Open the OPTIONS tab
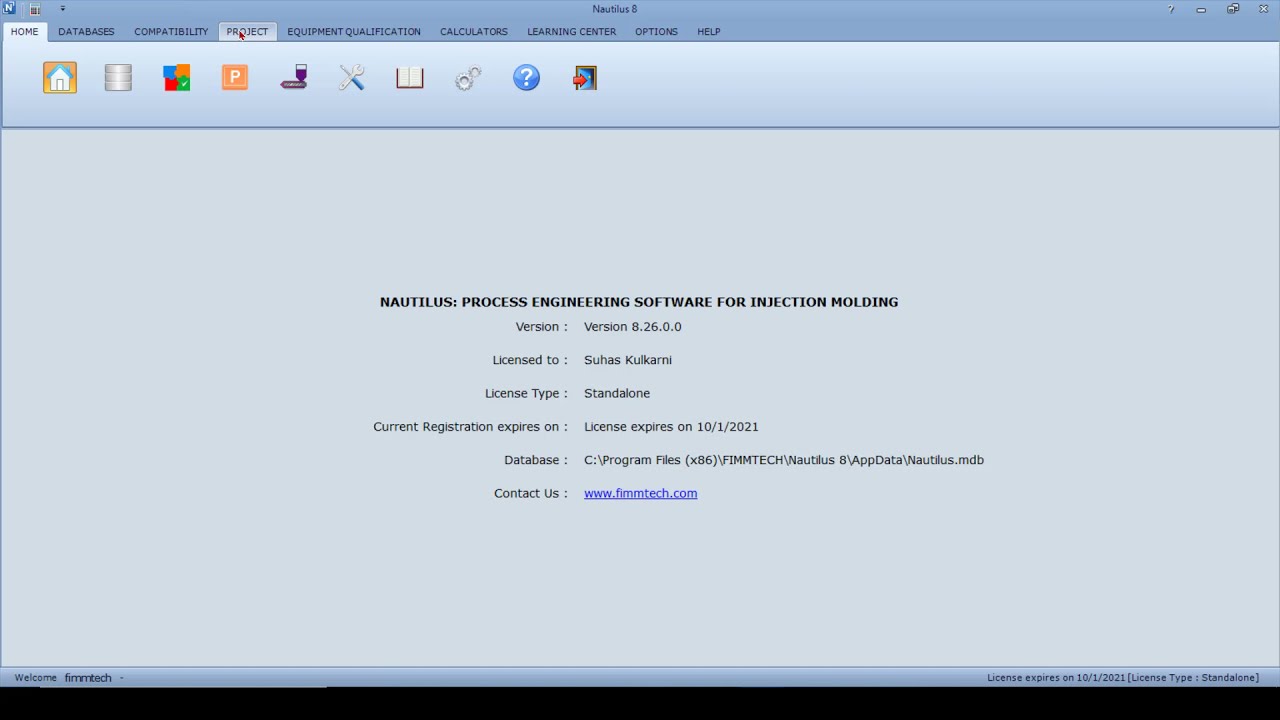Viewport: 1280px width, 720px height. 656,31
